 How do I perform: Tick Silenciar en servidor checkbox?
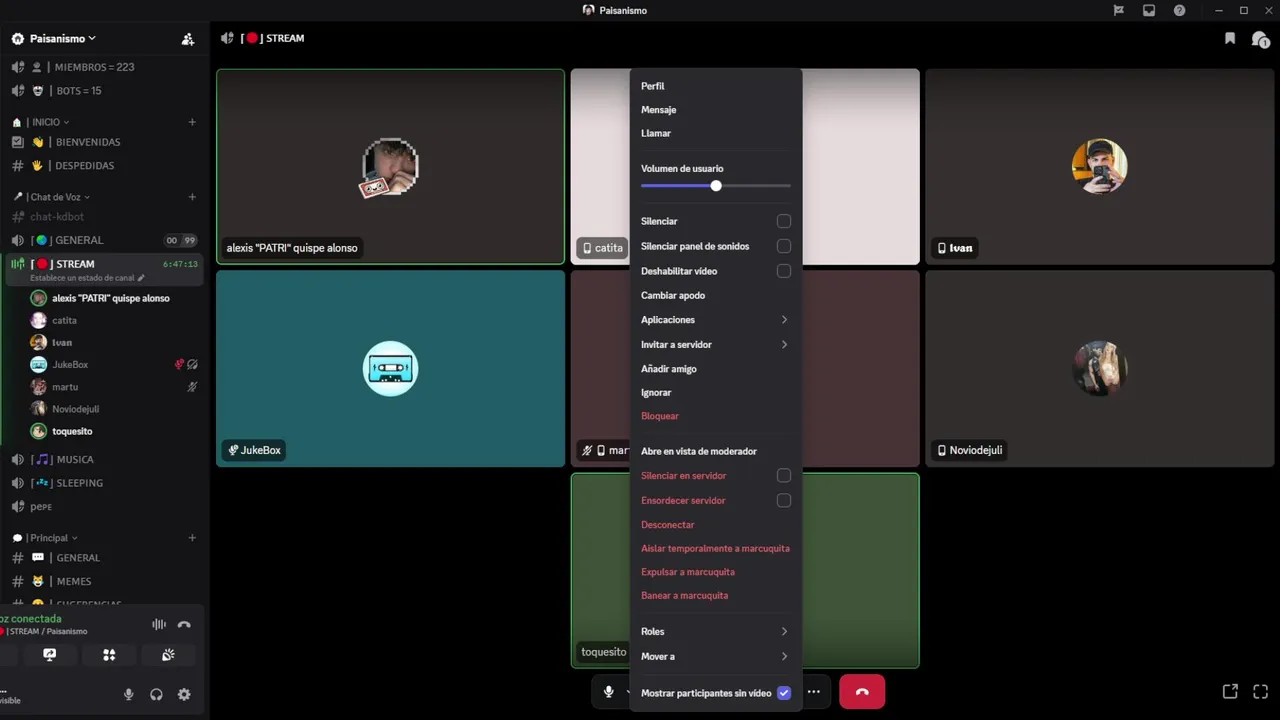point(784,476)
